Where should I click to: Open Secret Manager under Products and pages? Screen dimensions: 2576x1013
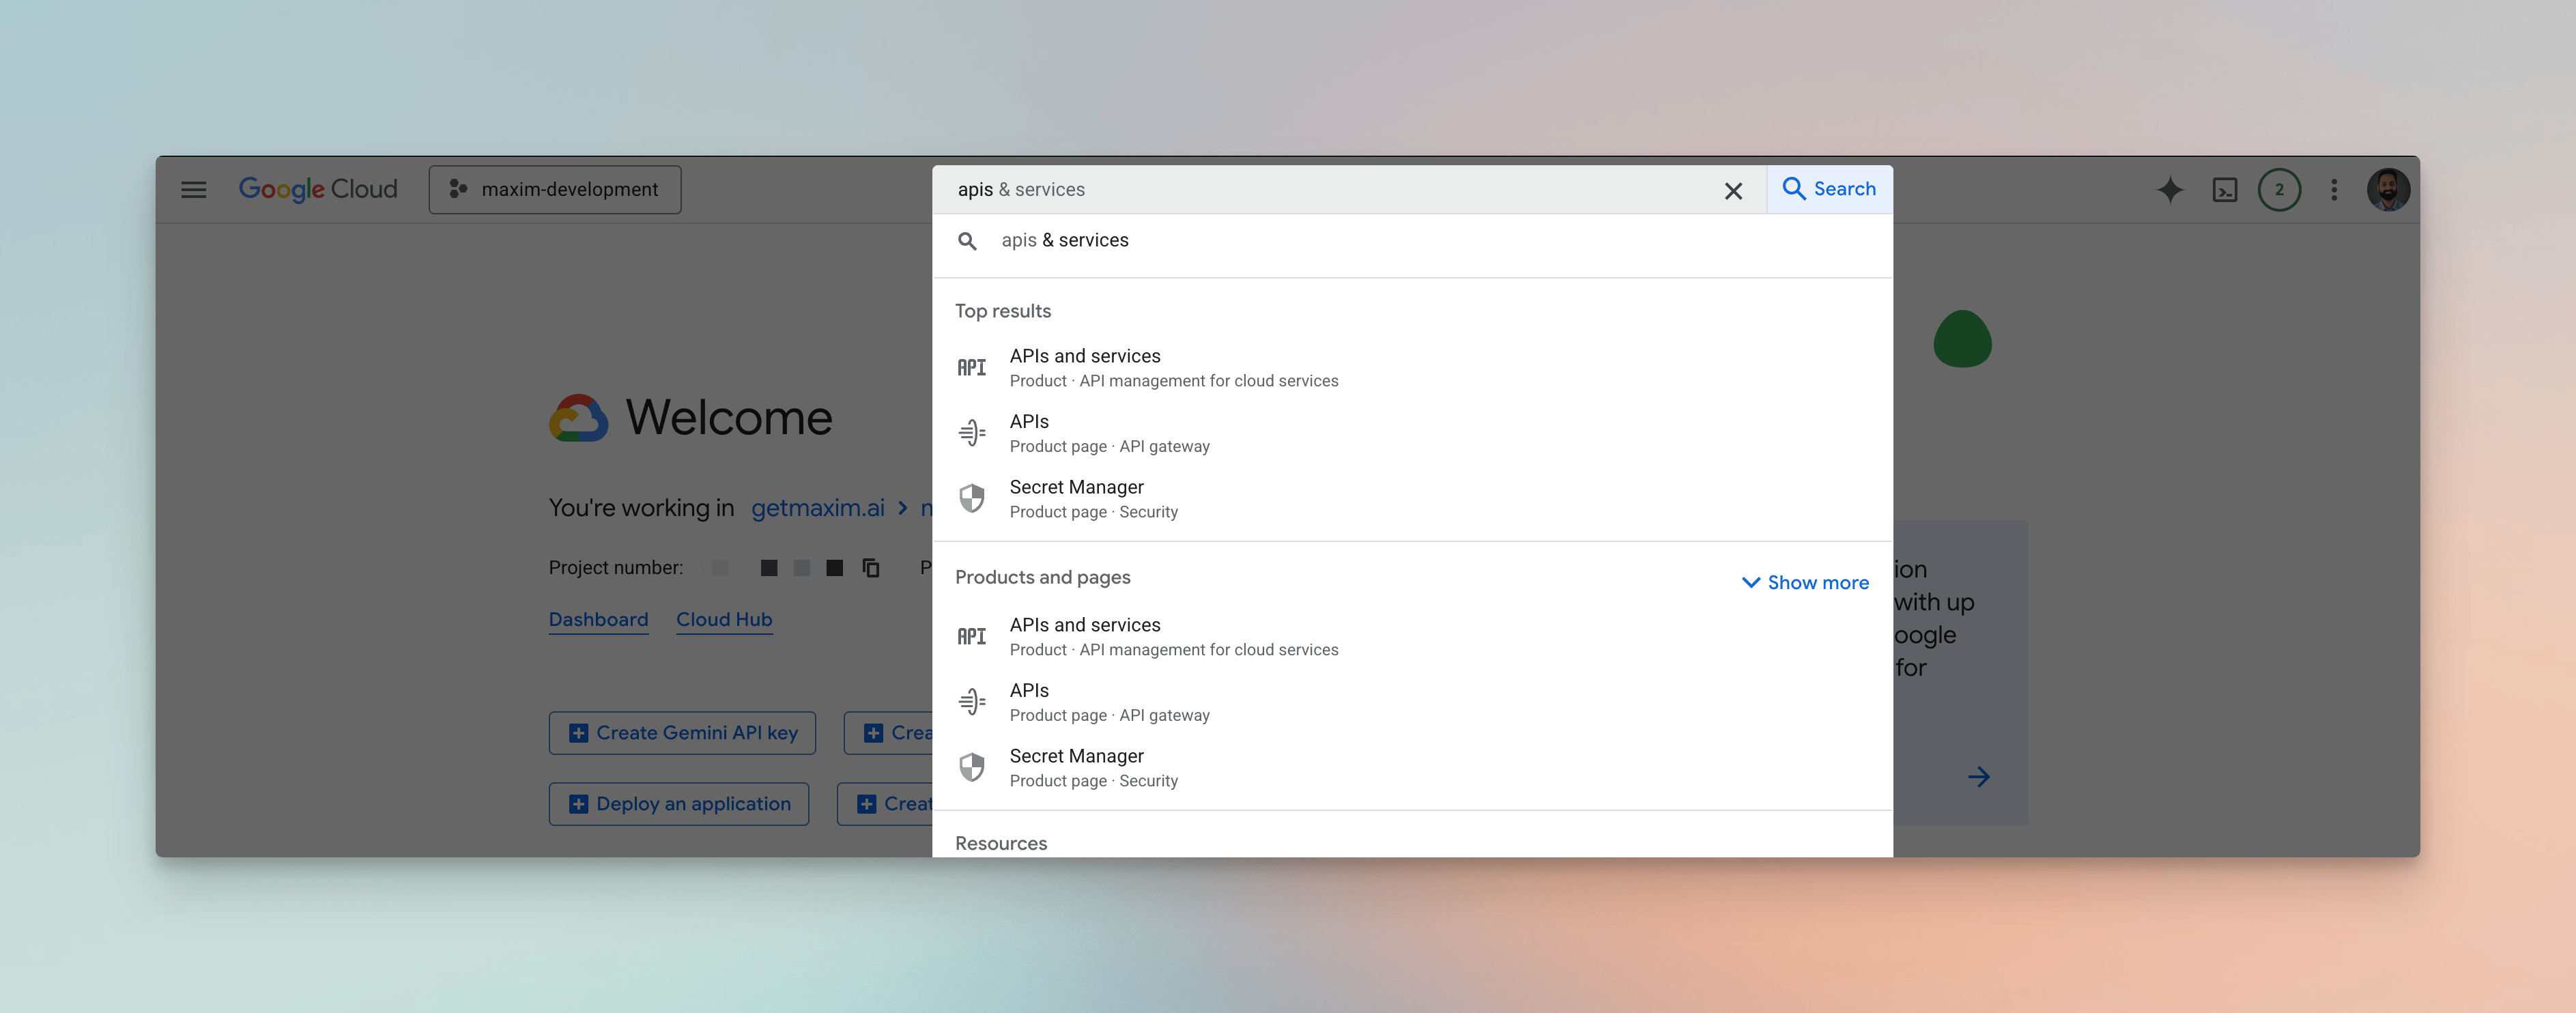tap(1412, 768)
